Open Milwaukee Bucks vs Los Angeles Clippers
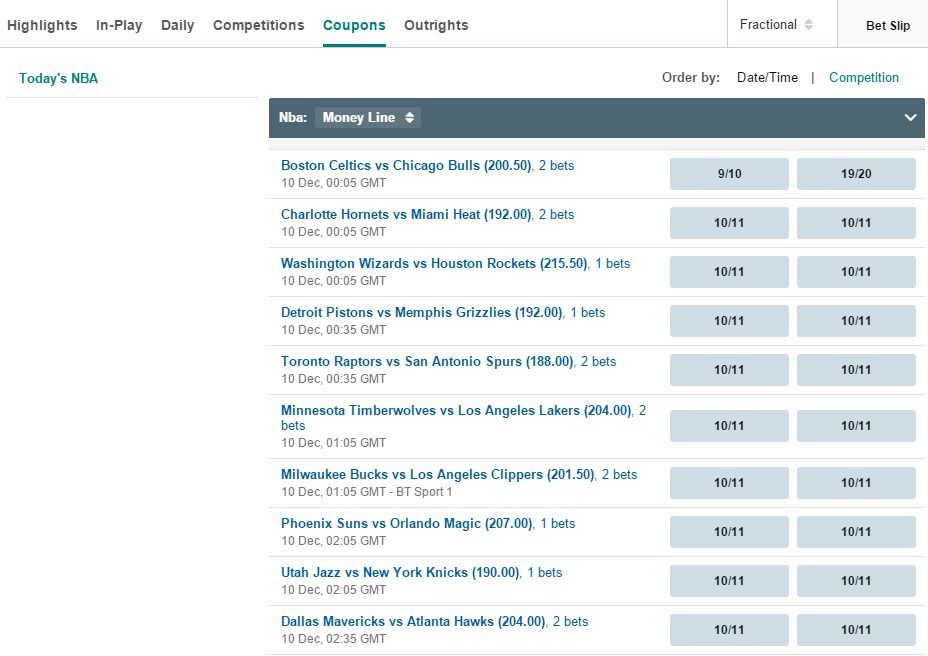 tap(437, 474)
